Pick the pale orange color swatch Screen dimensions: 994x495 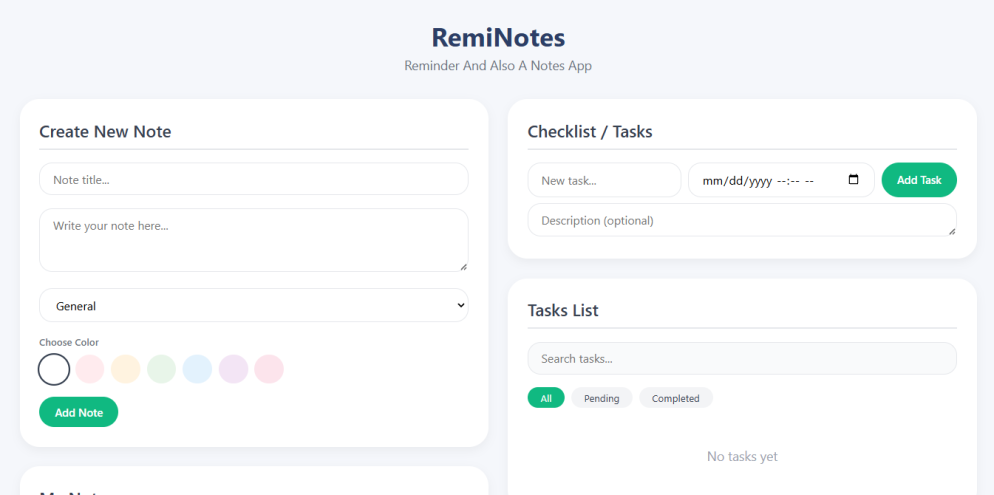[x=126, y=370]
